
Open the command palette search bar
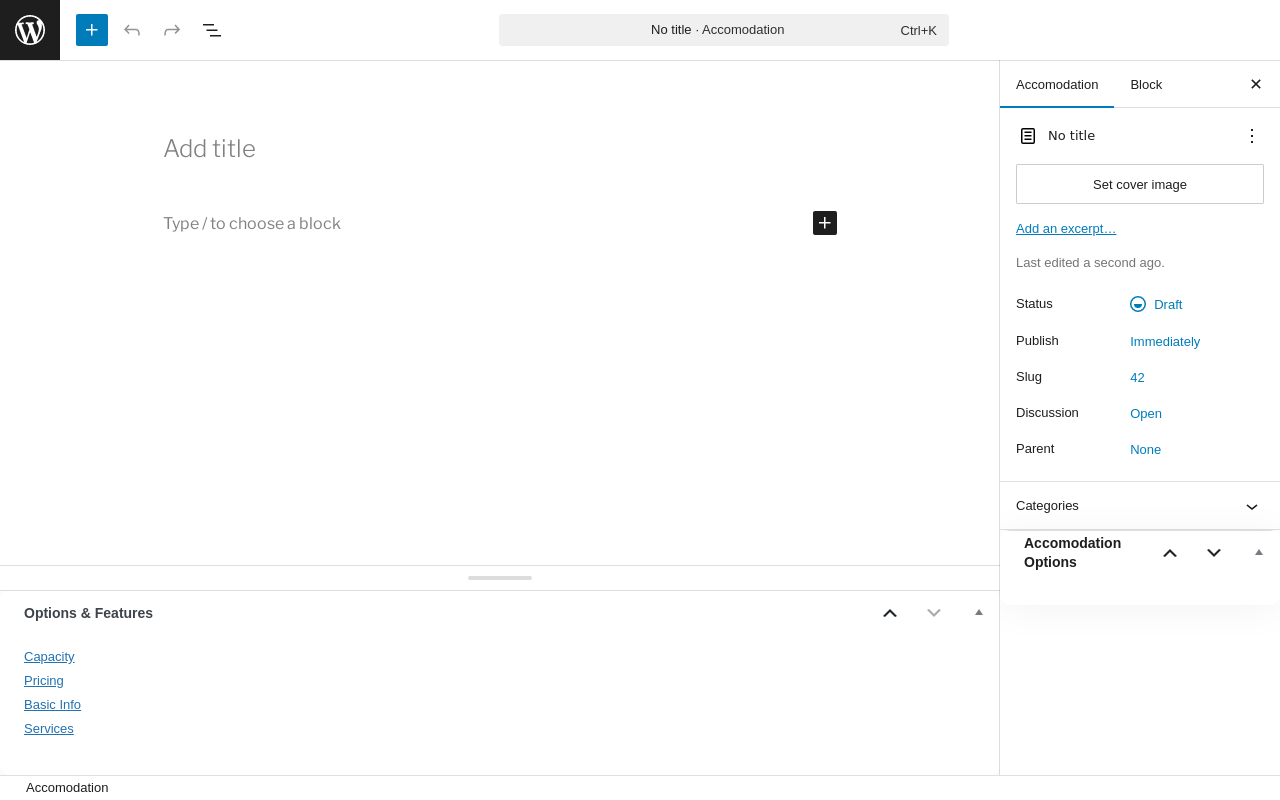coord(724,30)
